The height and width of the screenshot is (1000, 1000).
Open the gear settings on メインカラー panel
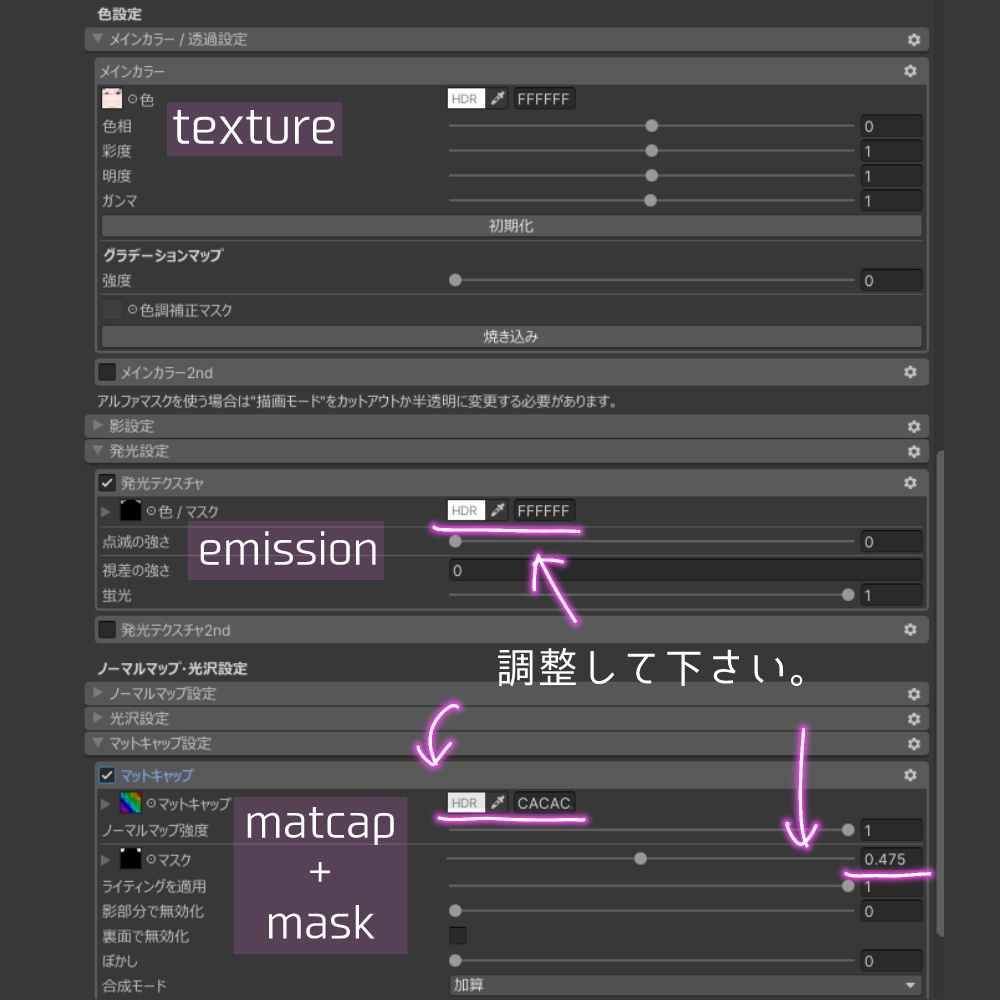coord(910,71)
